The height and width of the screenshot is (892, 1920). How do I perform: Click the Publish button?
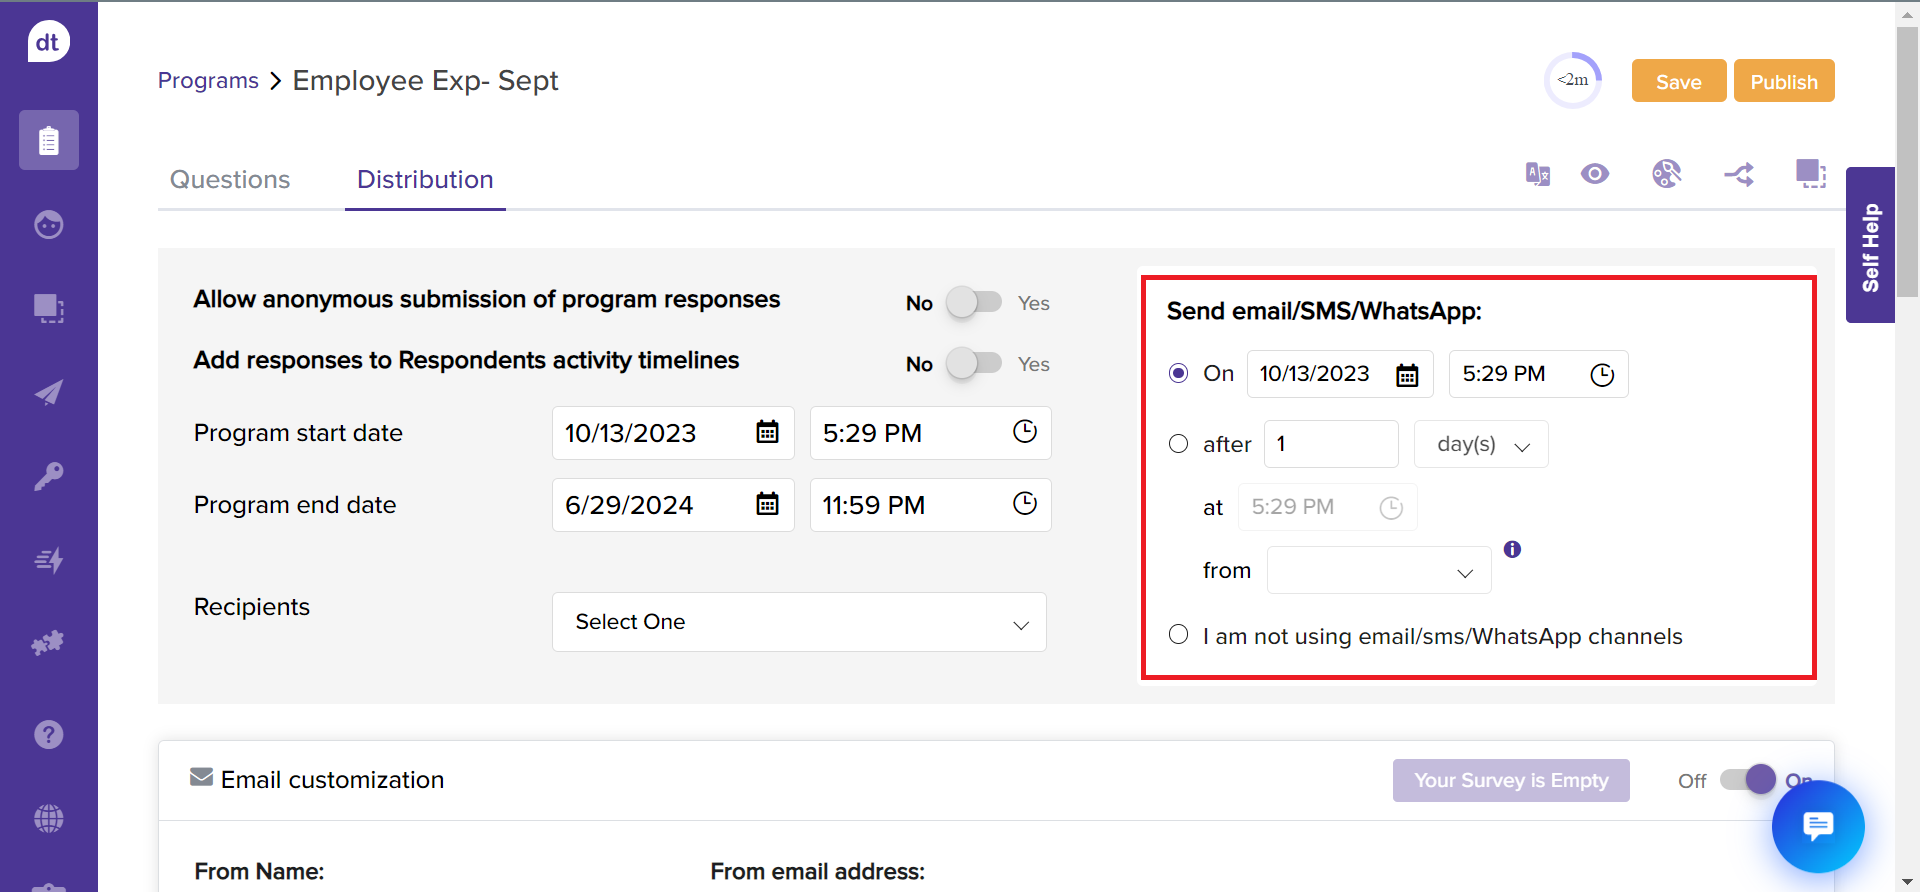click(x=1783, y=81)
